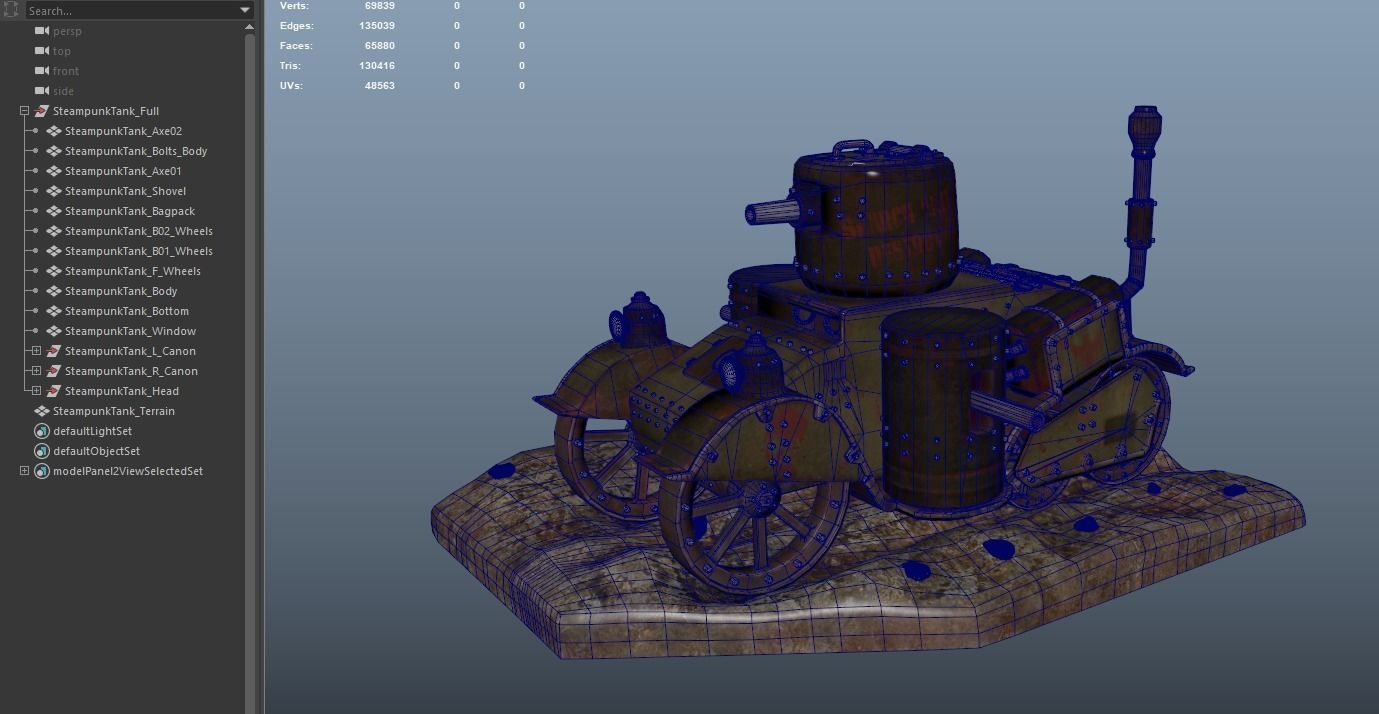
Task: Click the outliner vertical scrollbar track
Action: (x=250, y=374)
